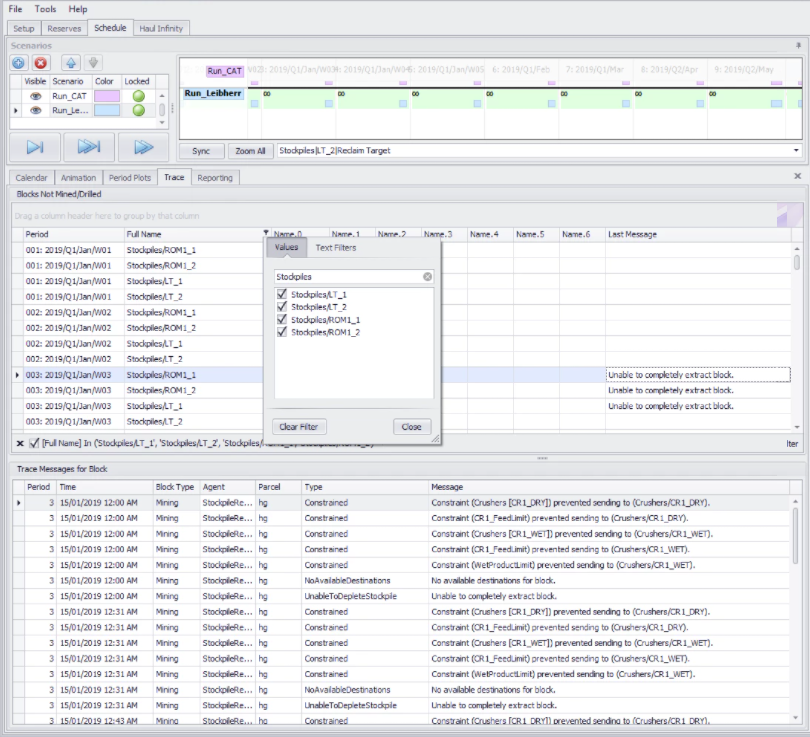Viewport: 810px width, 737px height.
Task: Click the add scenario plus icon
Action: (19, 63)
